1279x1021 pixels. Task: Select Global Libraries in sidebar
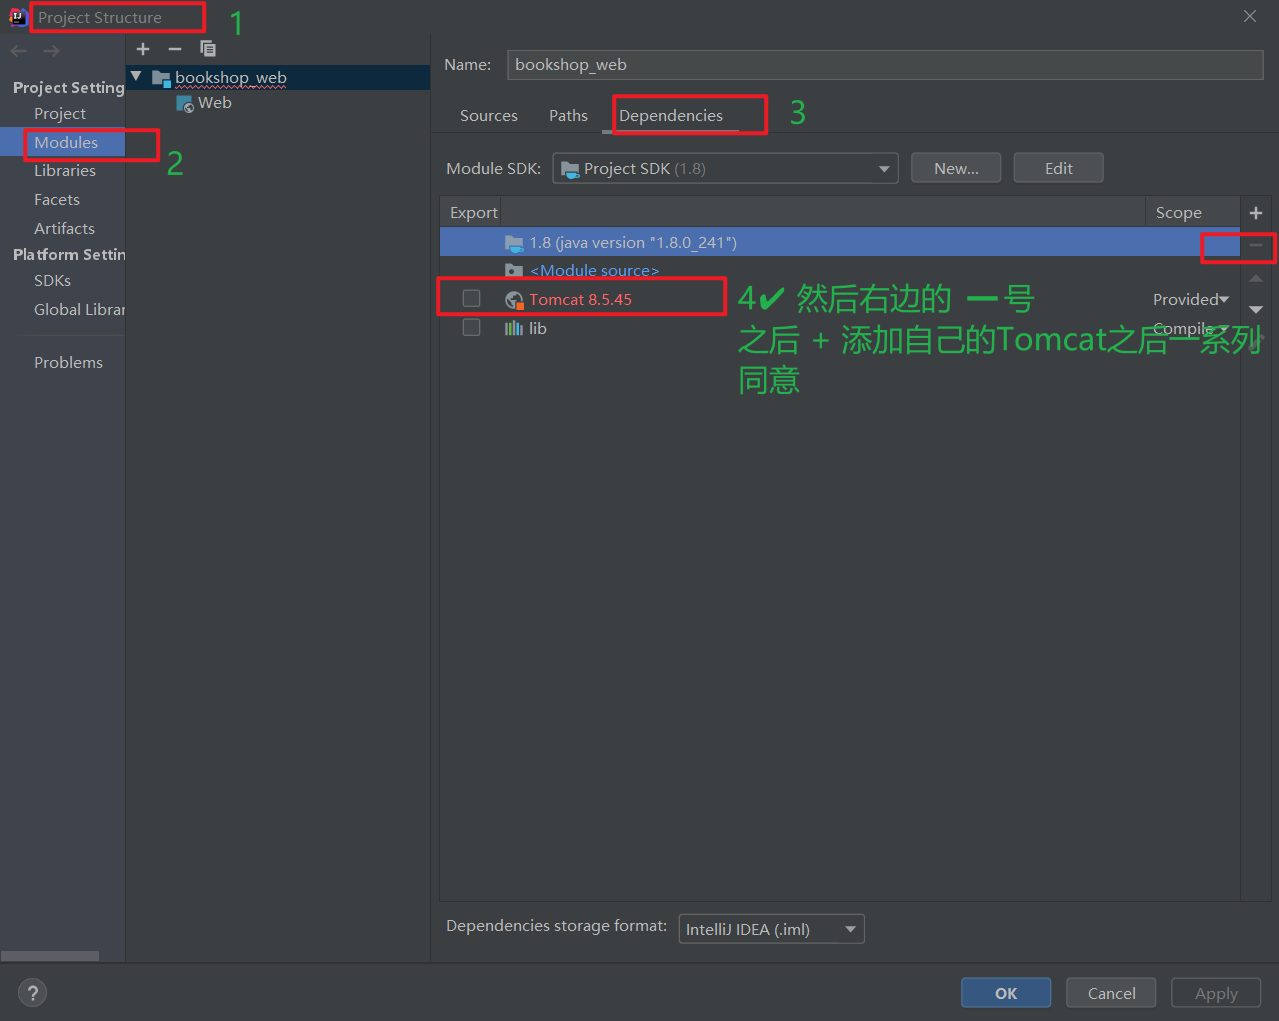[79, 310]
